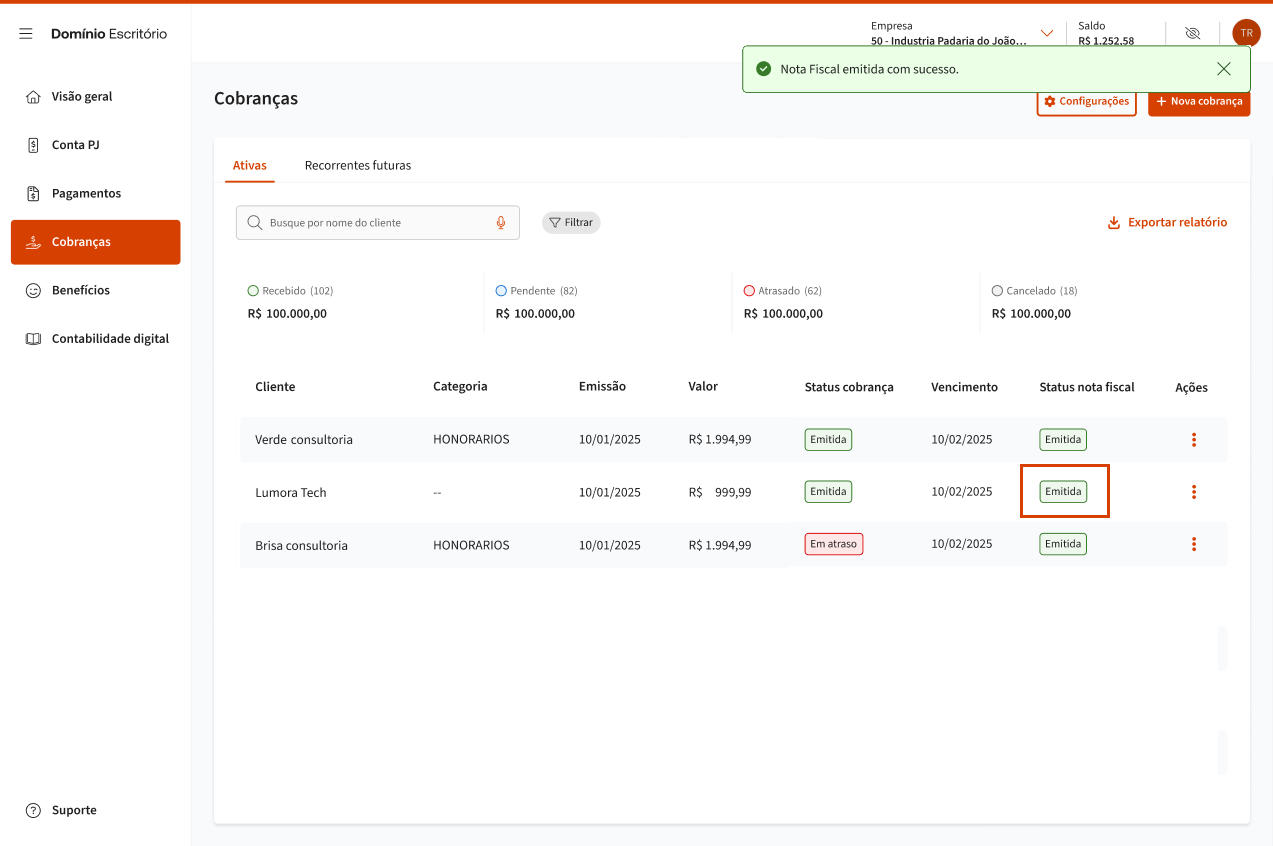The image size is (1273, 846).
Task: Open actions menu for Brisa consultoria
Action: pyautogui.click(x=1193, y=544)
